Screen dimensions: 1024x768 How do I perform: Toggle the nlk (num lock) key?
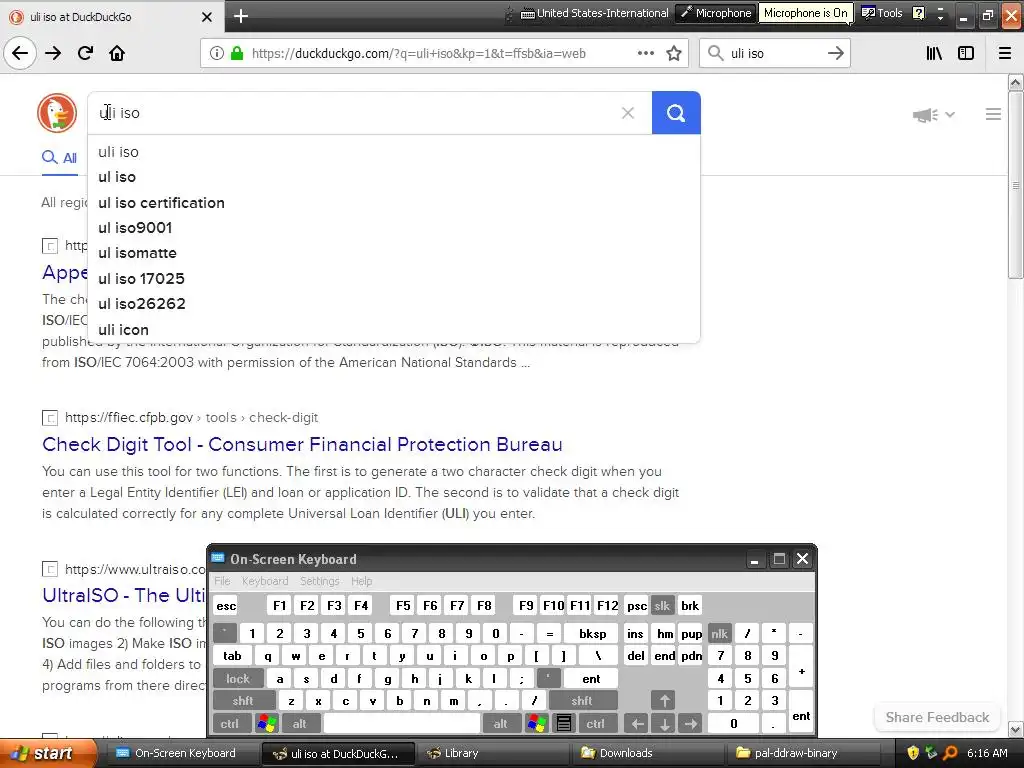pyautogui.click(x=719, y=633)
